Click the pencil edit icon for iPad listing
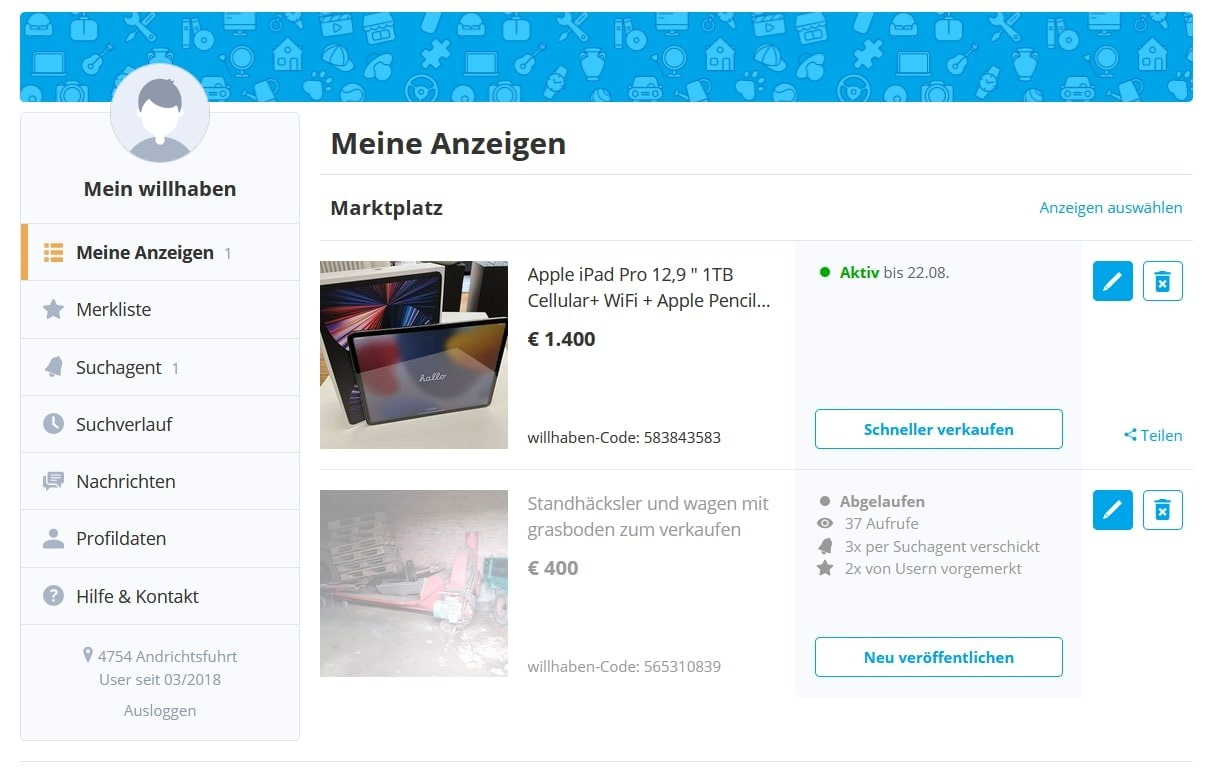Viewport: 1208px width, 778px height. coord(1112,281)
